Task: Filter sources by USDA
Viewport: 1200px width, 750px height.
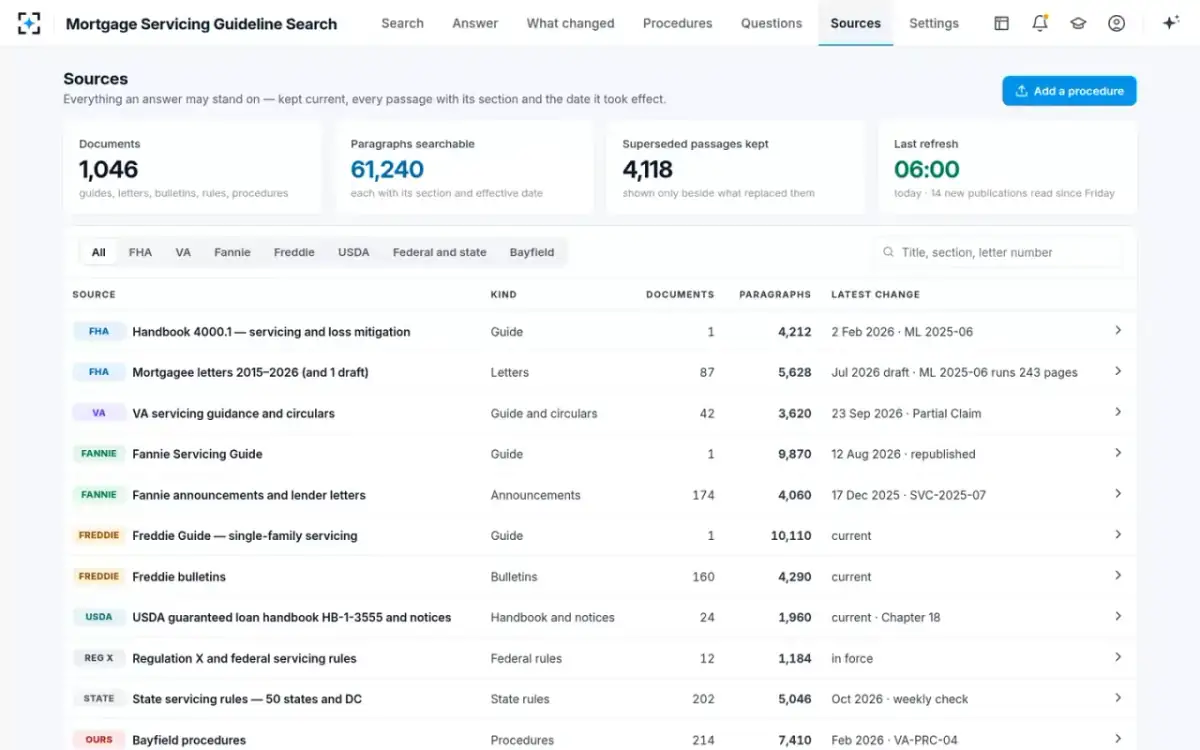Action: tap(353, 252)
